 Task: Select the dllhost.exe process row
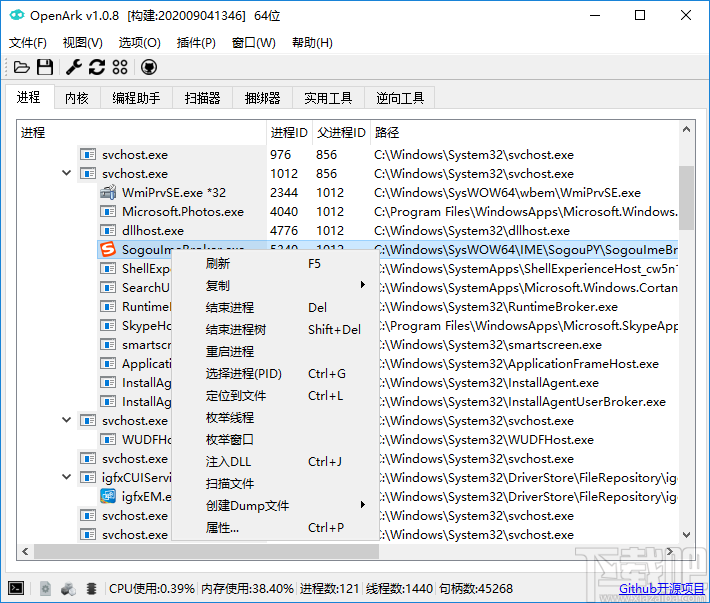click(388, 230)
